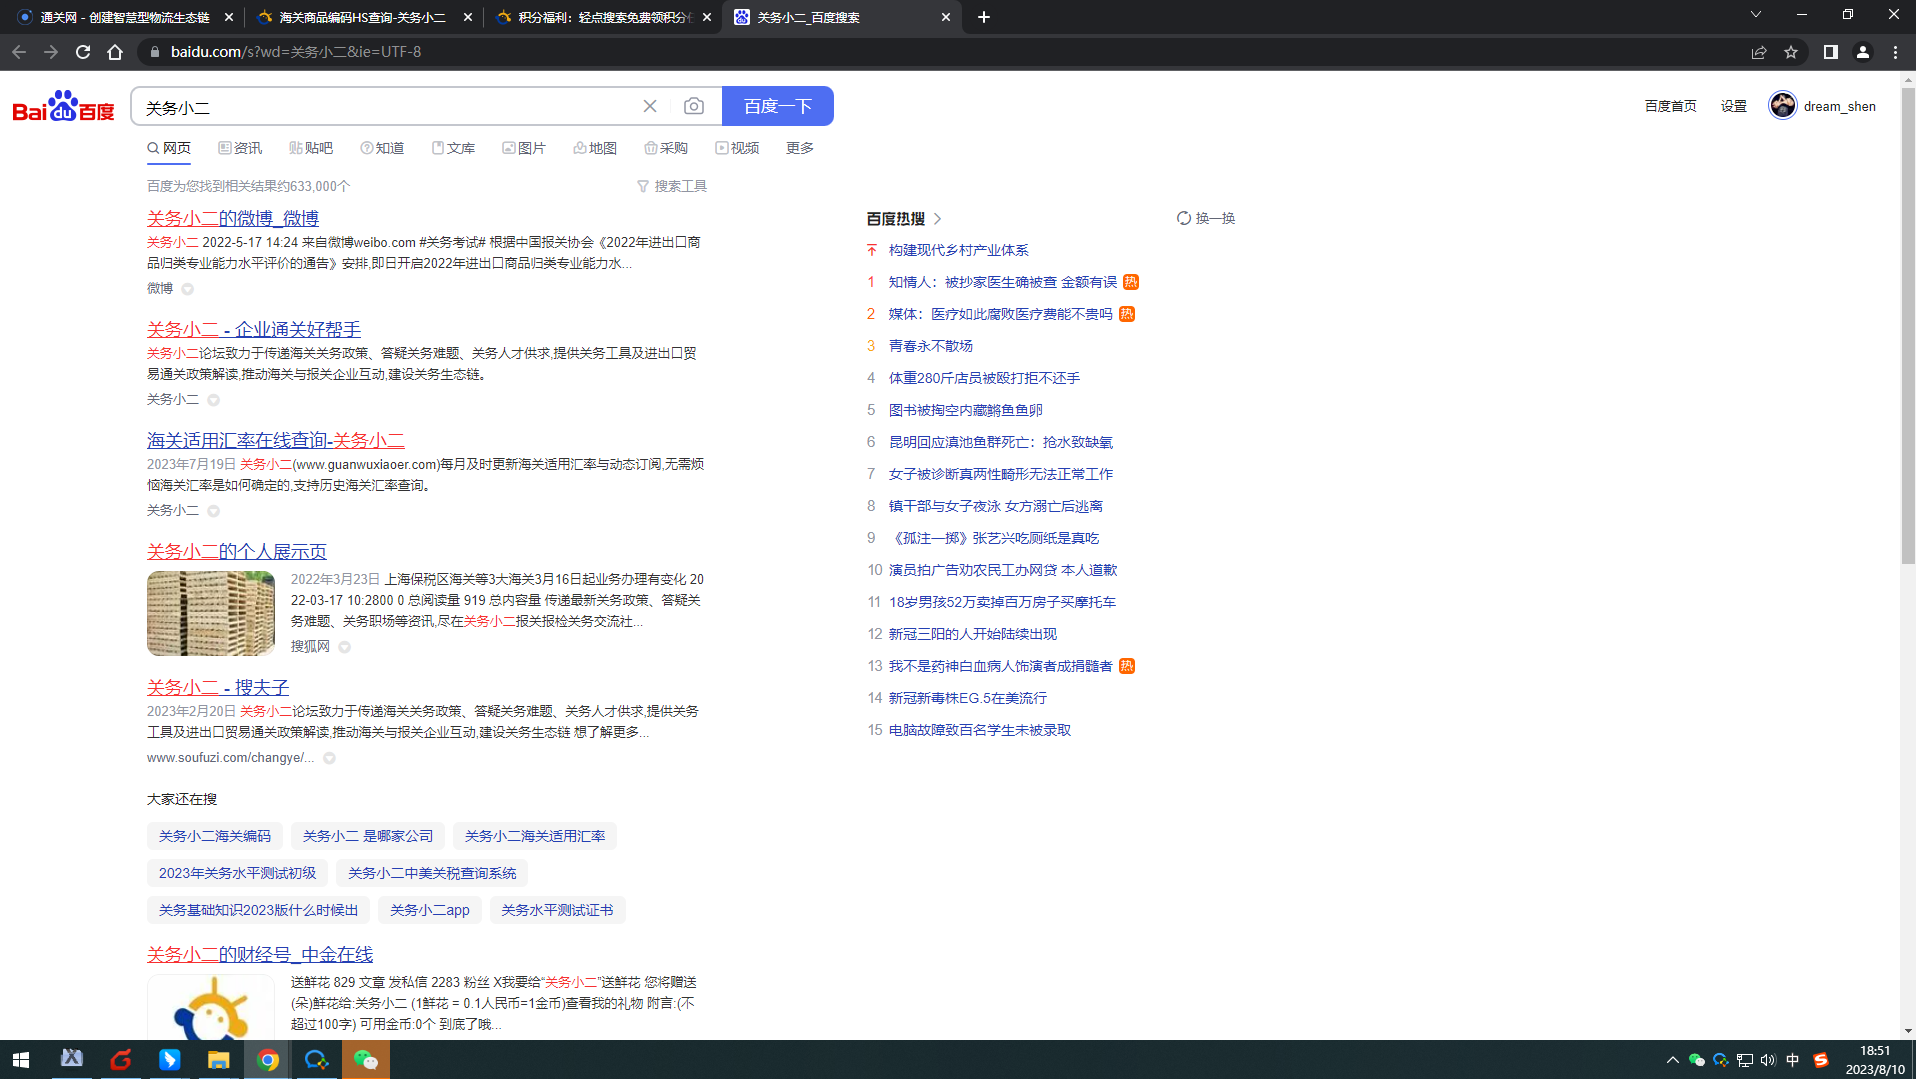Viewport: 1916px width, 1079px height.
Task: Open result 关务小二的微博_微博
Action: 233,218
